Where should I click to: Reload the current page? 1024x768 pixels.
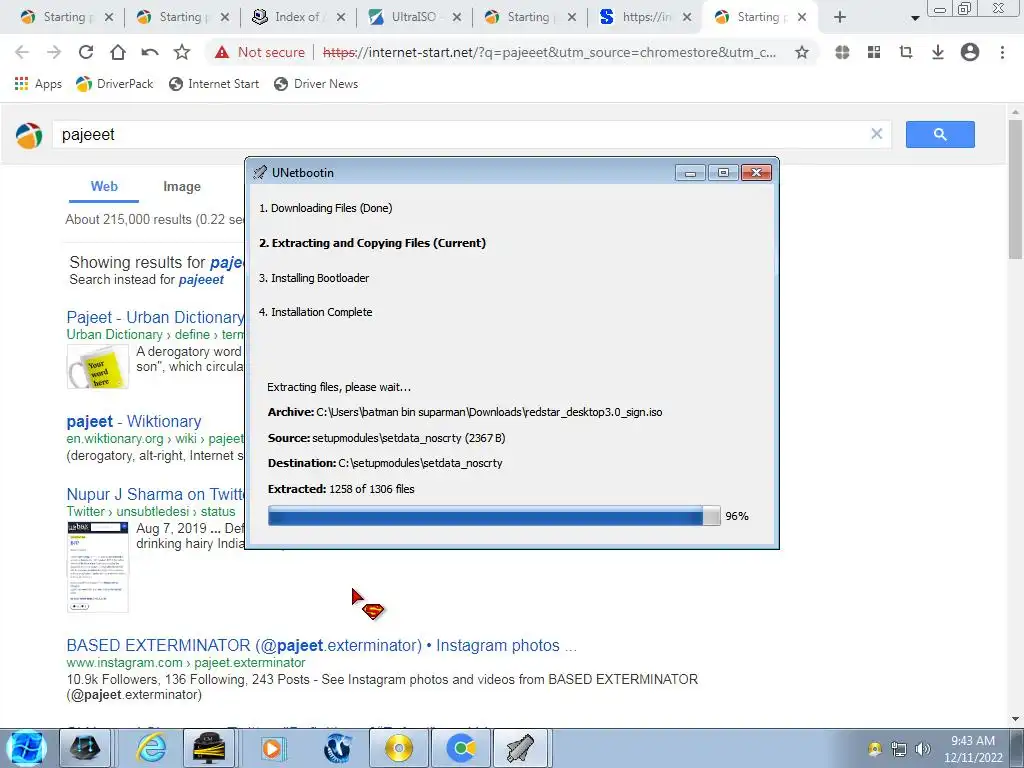coord(86,52)
